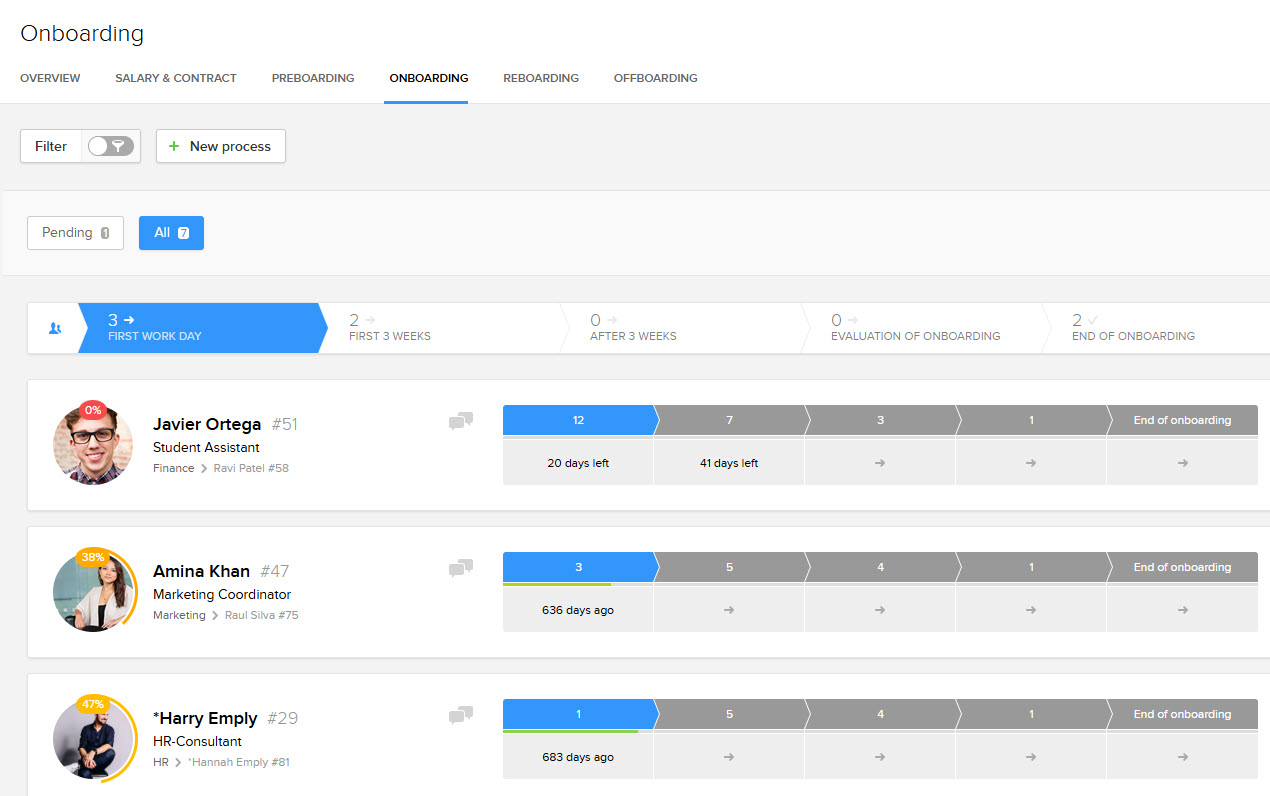Click the arrow in Javier's After 3 Weeks cell

[x=879, y=462]
